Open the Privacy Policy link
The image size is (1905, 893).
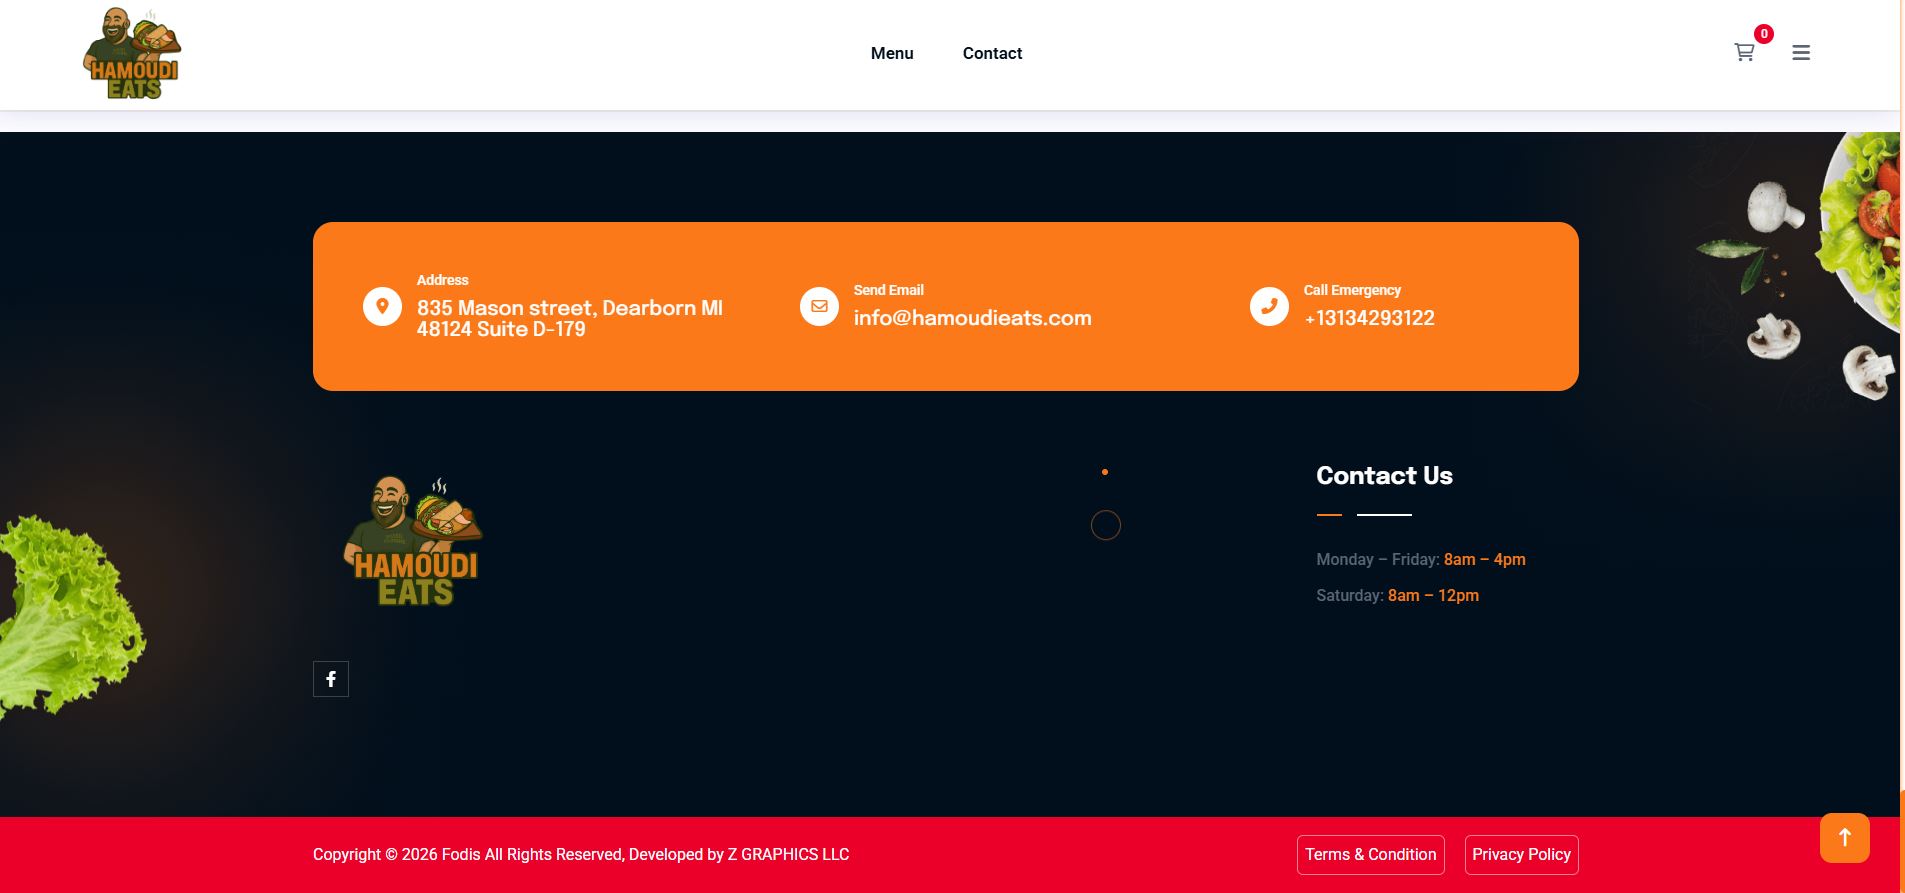click(1521, 854)
